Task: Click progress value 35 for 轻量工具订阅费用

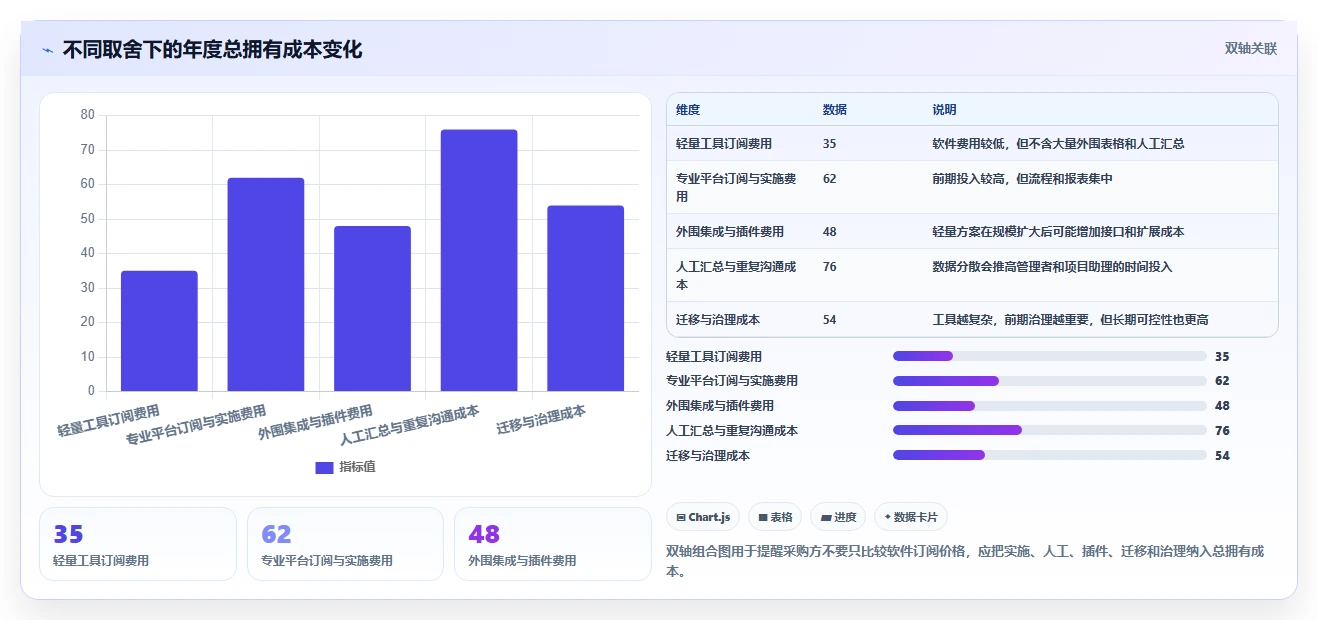Action: pyautogui.click(x=1222, y=356)
